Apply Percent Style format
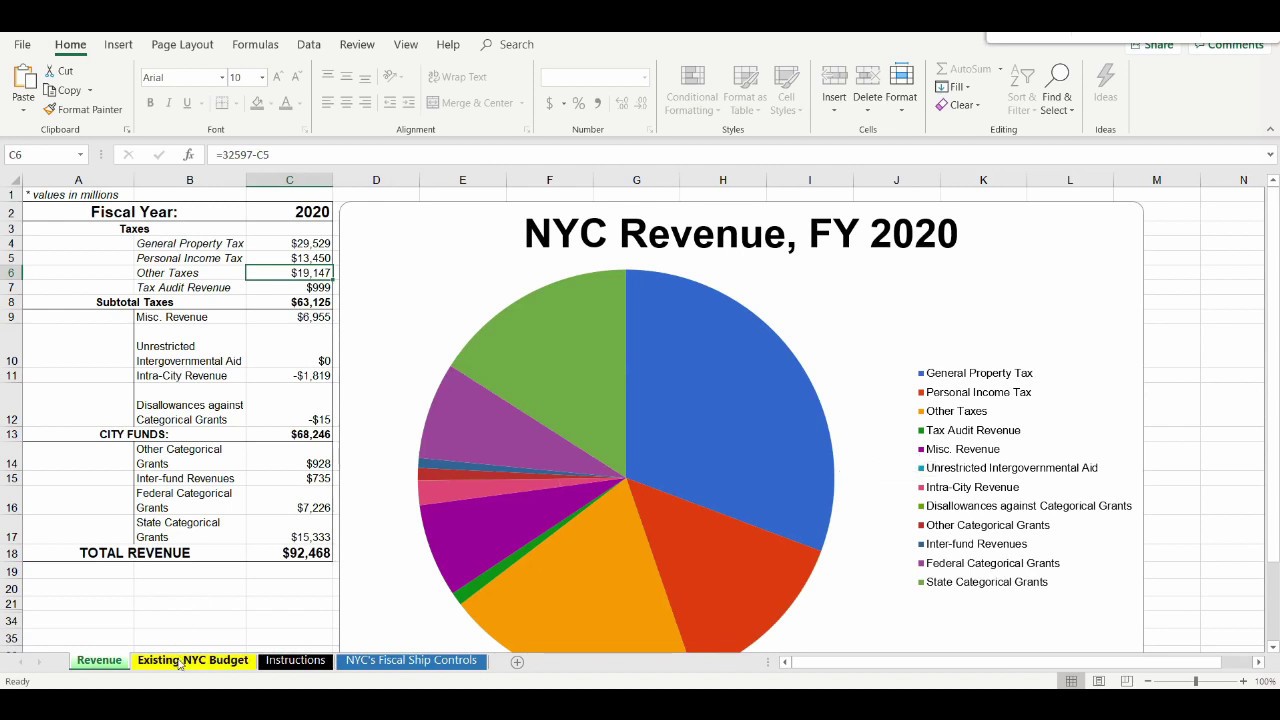 579,103
